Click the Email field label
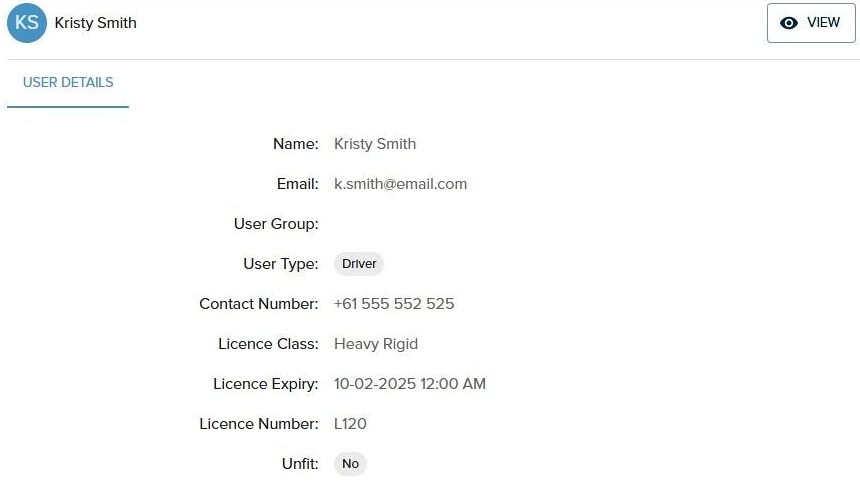This screenshot has height=481, width=860. pyautogui.click(x=297, y=184)
